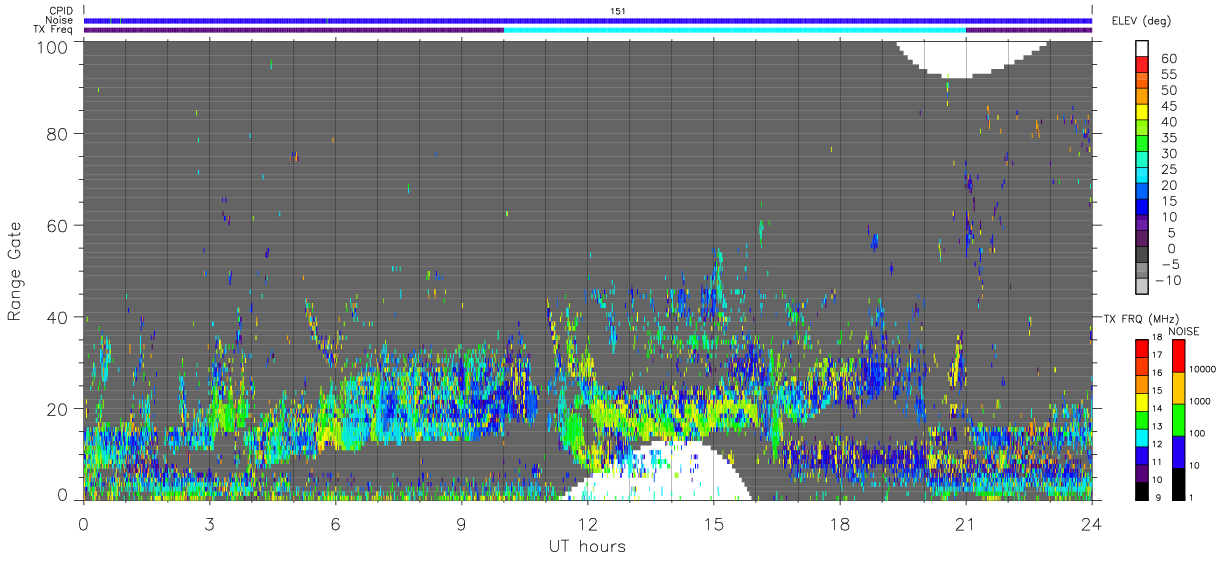Click the blue 10–100 noise swatch
1228x567 pixels.
click(x=1177, y=452)
